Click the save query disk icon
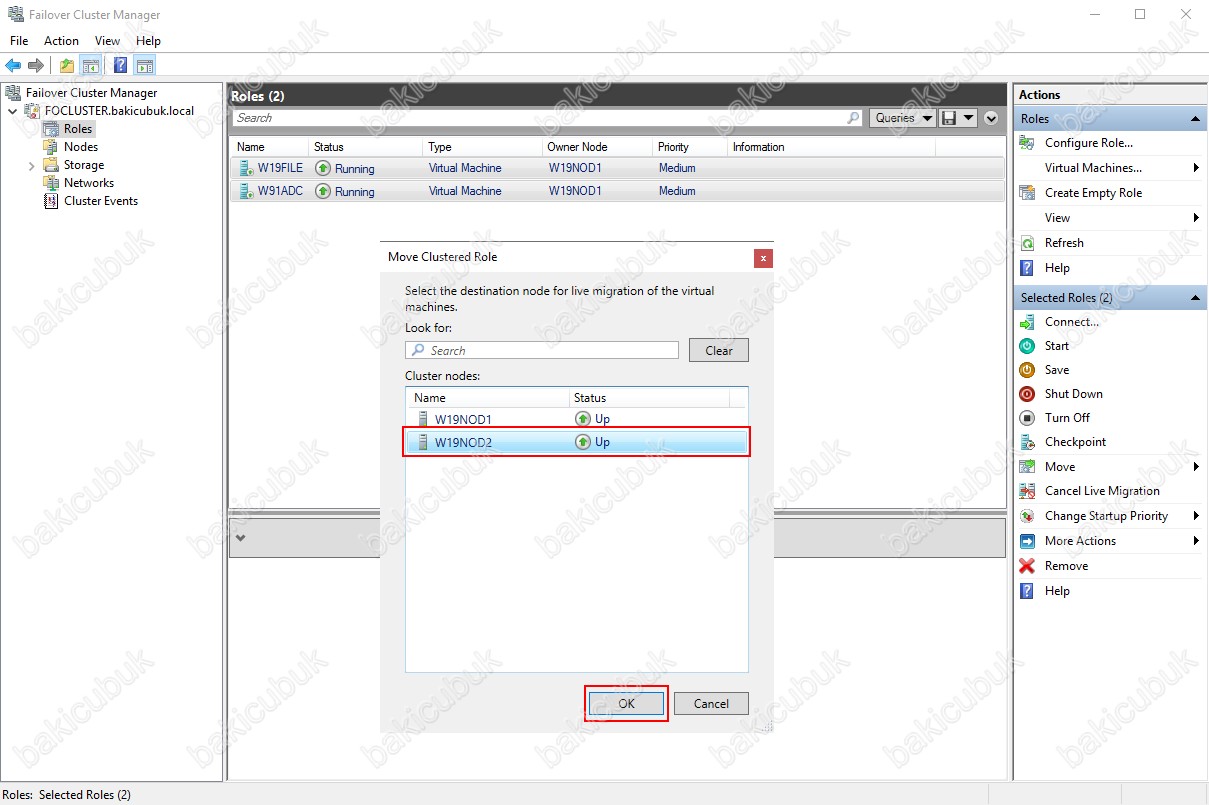 point(949,118)
